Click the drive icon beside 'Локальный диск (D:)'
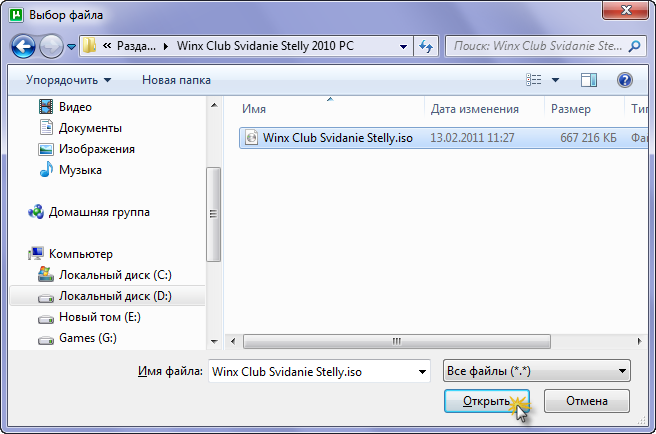The height and width of the screenshot is (434, 656). (46, 298)
